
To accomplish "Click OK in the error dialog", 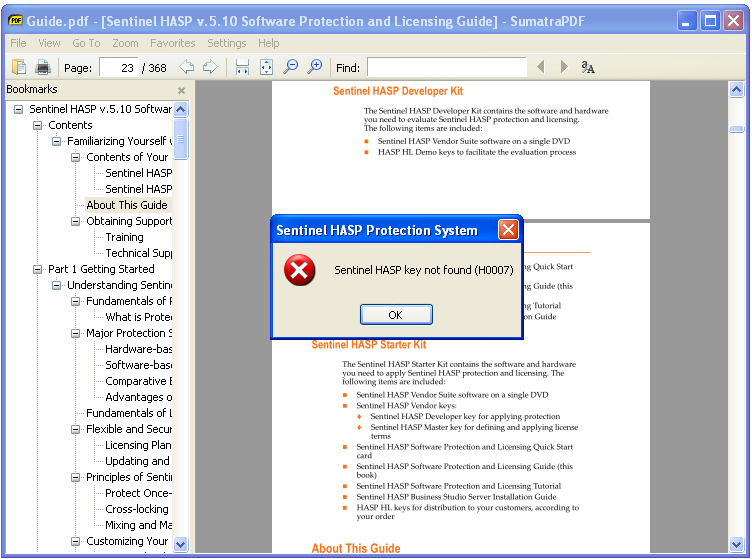I will [x=396, y=315].
